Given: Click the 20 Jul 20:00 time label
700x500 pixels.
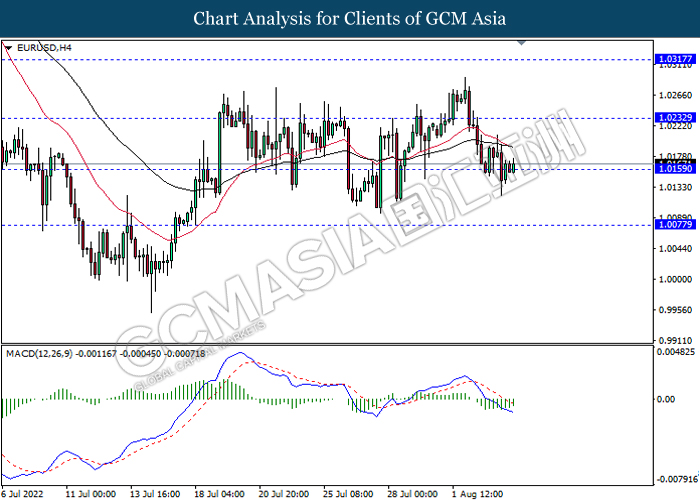Looking at the screenshot, I should pos(283,494).
